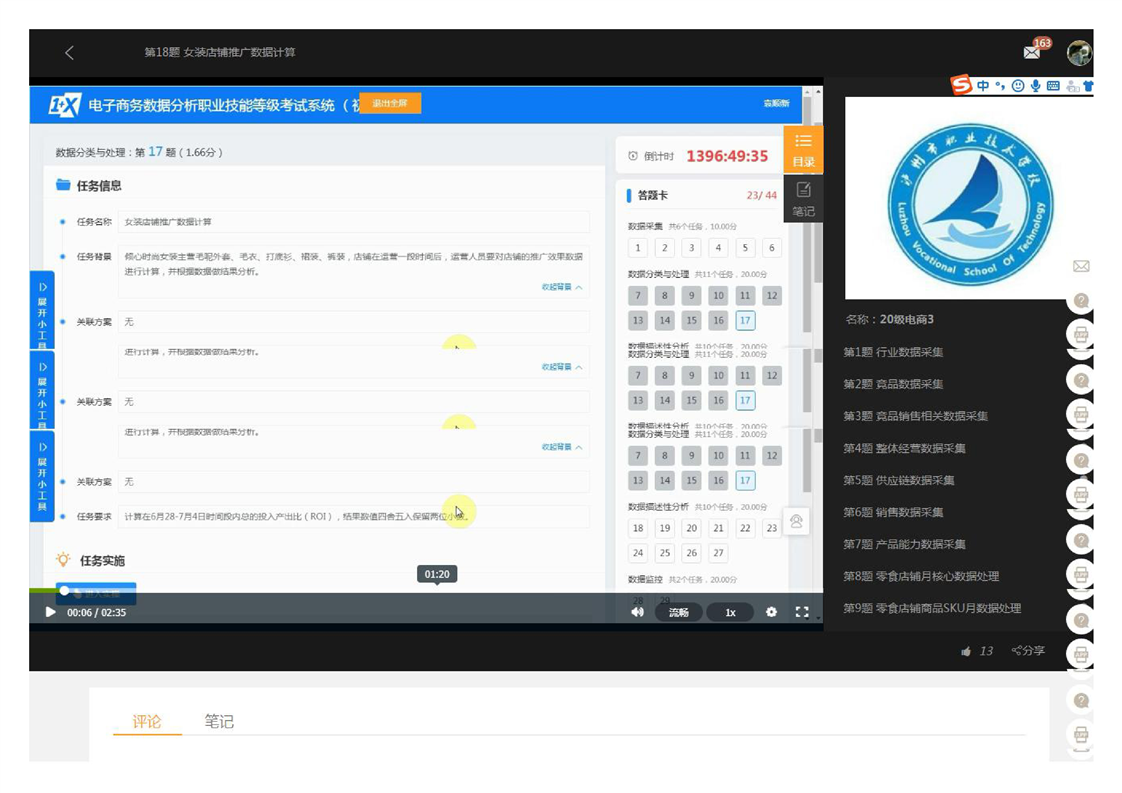This screenshot has width=1122, height=793.
Task: Mute the video volume speaker
Action: (x=637, y=612)
